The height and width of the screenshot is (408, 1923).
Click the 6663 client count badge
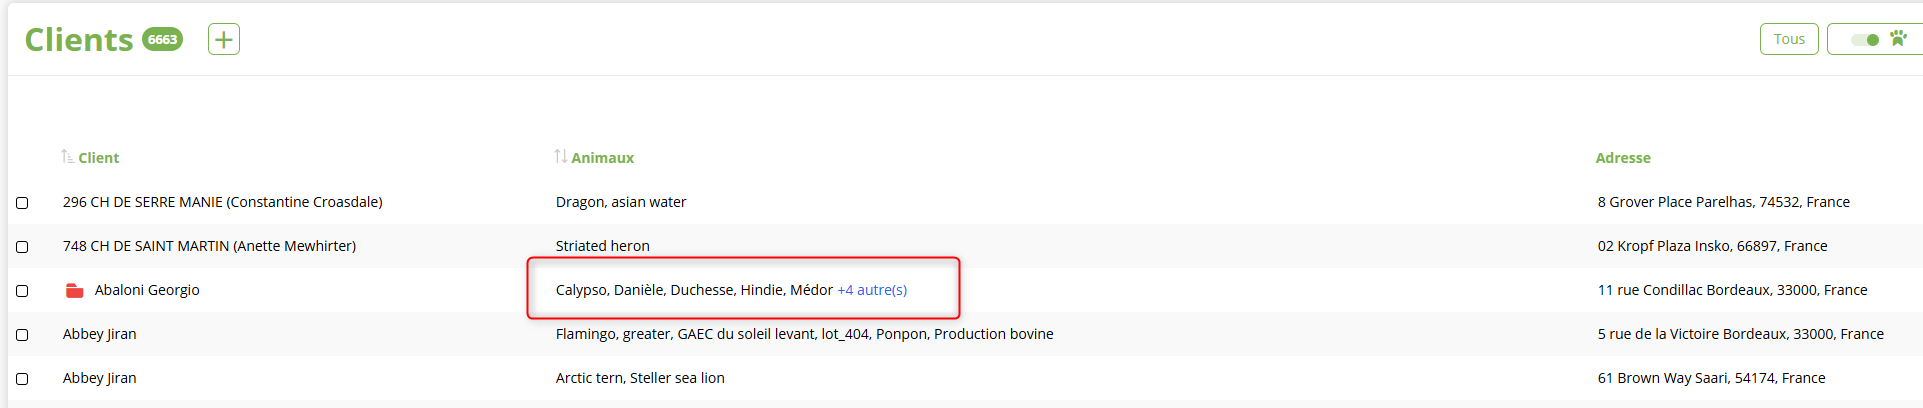point(162,40)
